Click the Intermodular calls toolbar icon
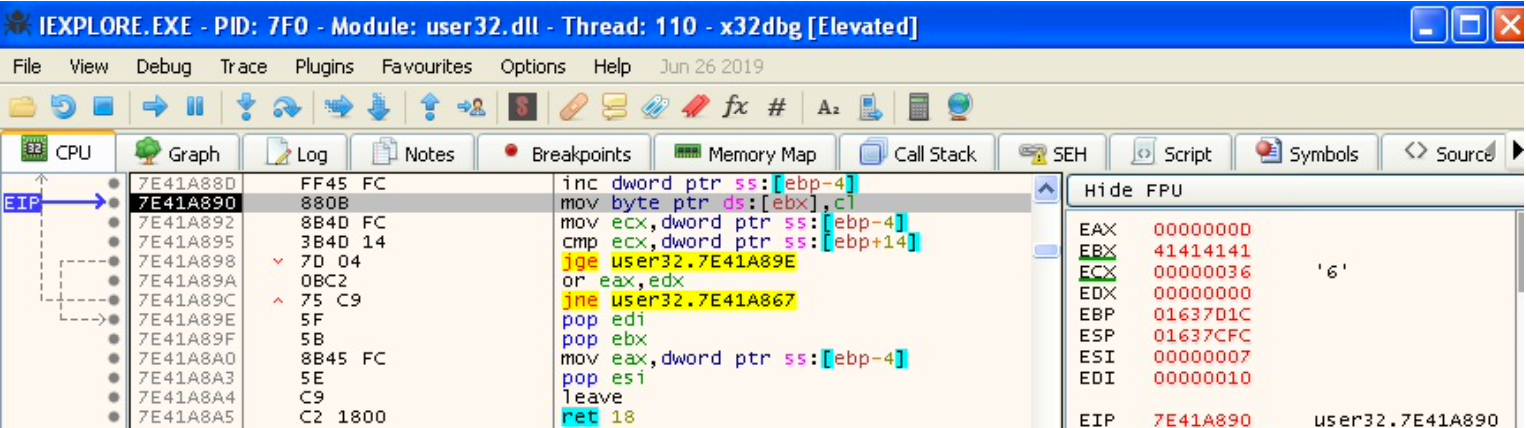1526x428 pixels. (x=870, y=106)
